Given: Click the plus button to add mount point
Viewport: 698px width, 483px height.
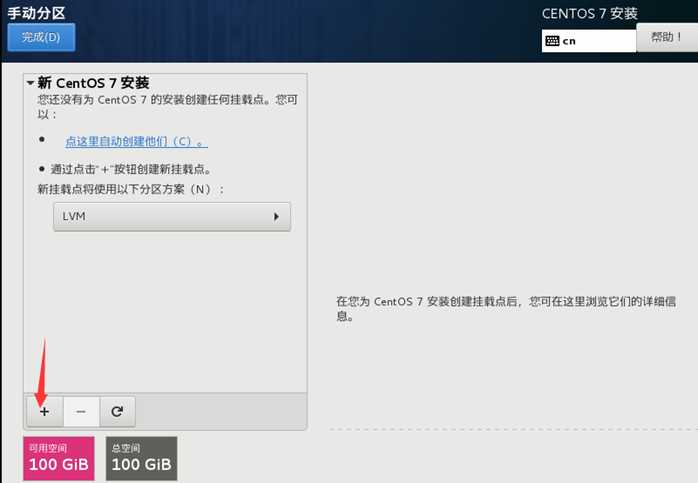Looking at the screenshot, I should pyautogui.click(x=45, y=412).
